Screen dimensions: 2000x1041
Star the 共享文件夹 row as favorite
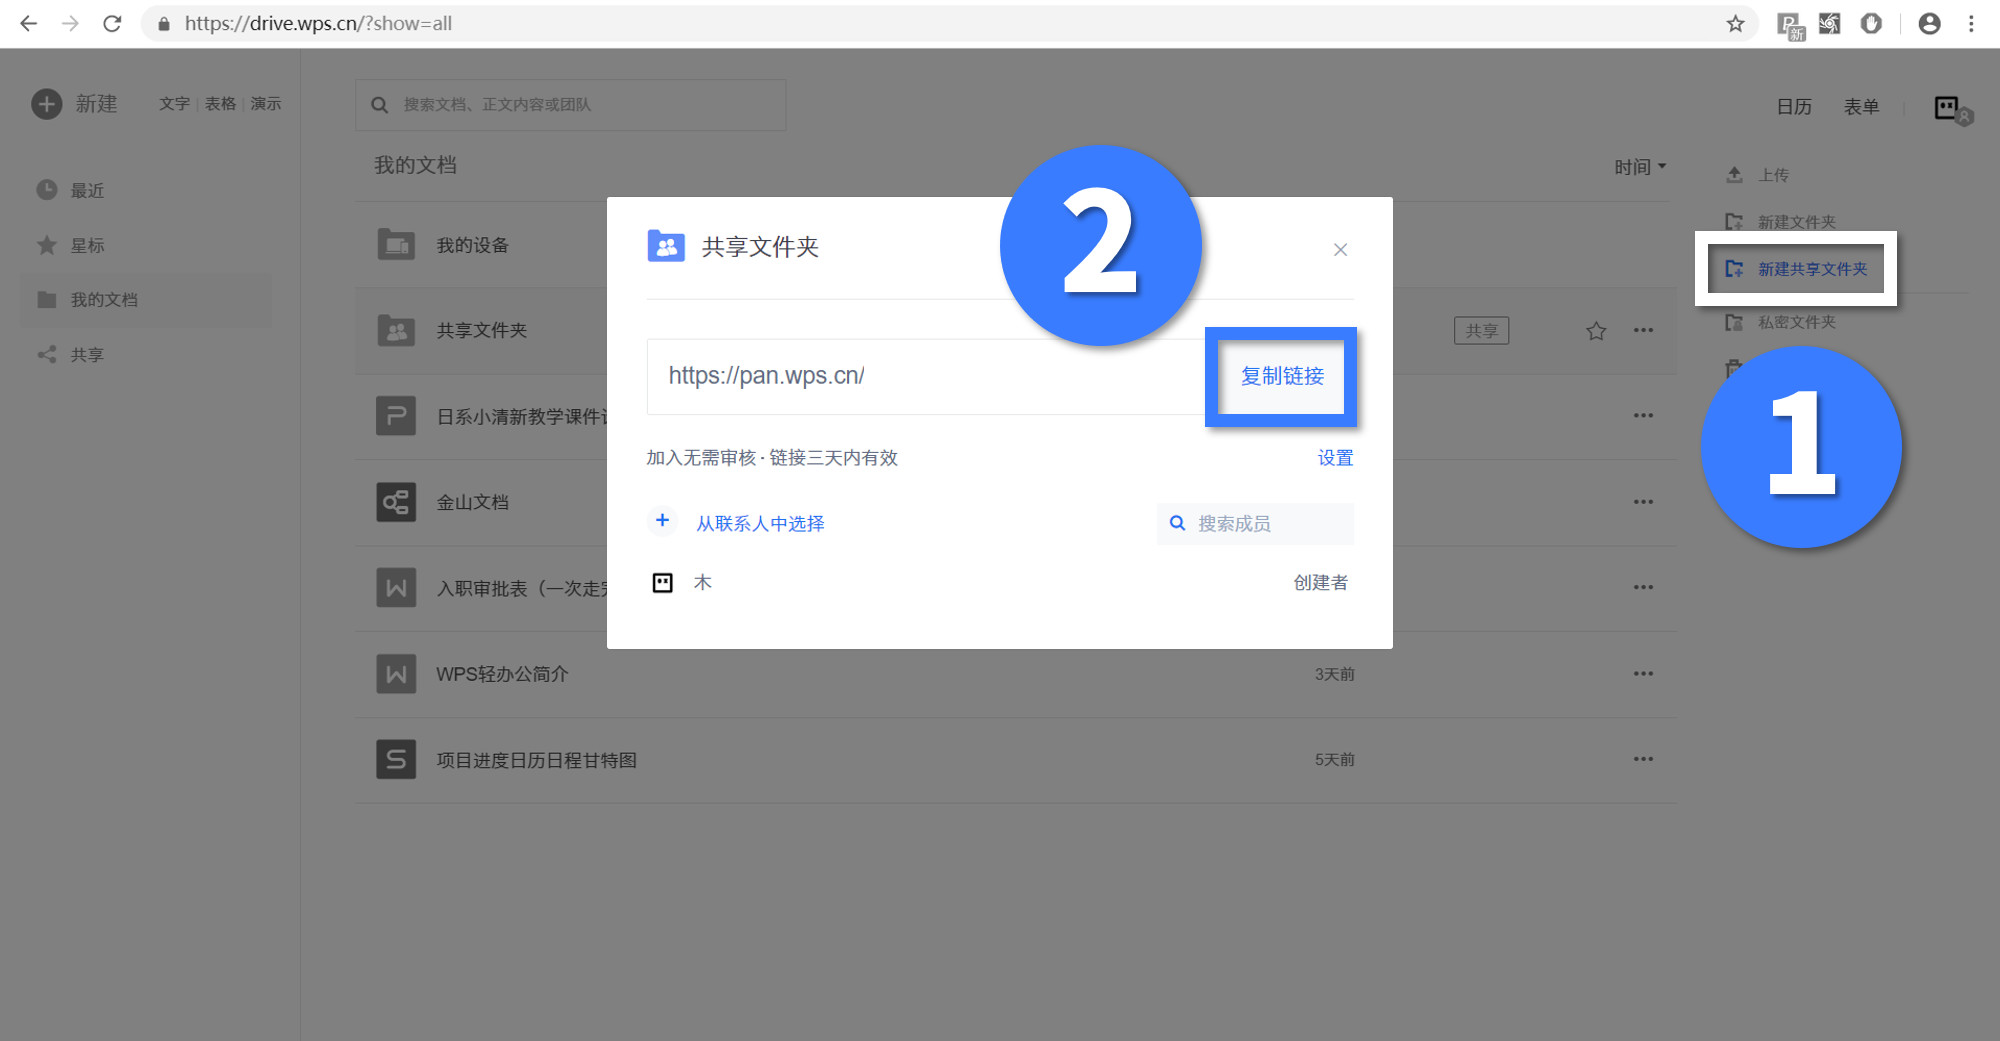point(1596,330)
